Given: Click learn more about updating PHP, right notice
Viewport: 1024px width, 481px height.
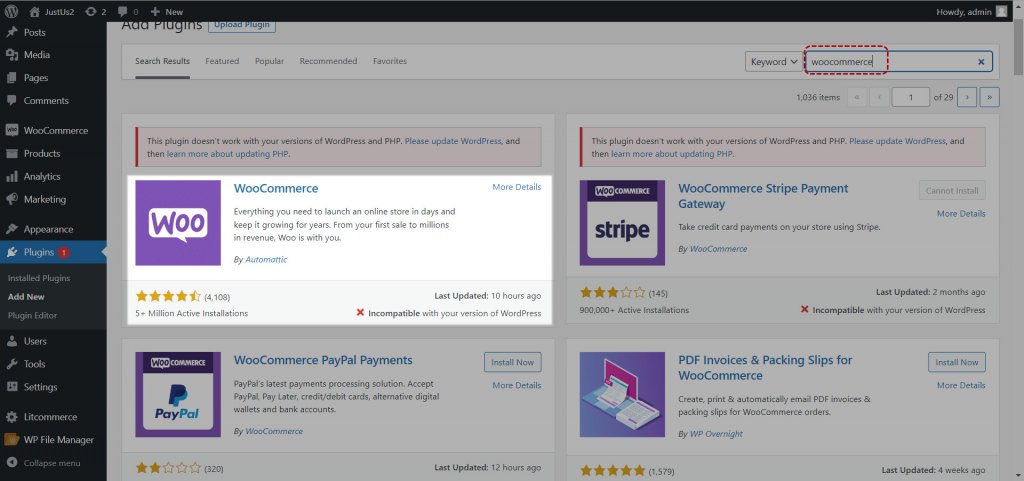Looking at the screenshot, I should point(672,154).
